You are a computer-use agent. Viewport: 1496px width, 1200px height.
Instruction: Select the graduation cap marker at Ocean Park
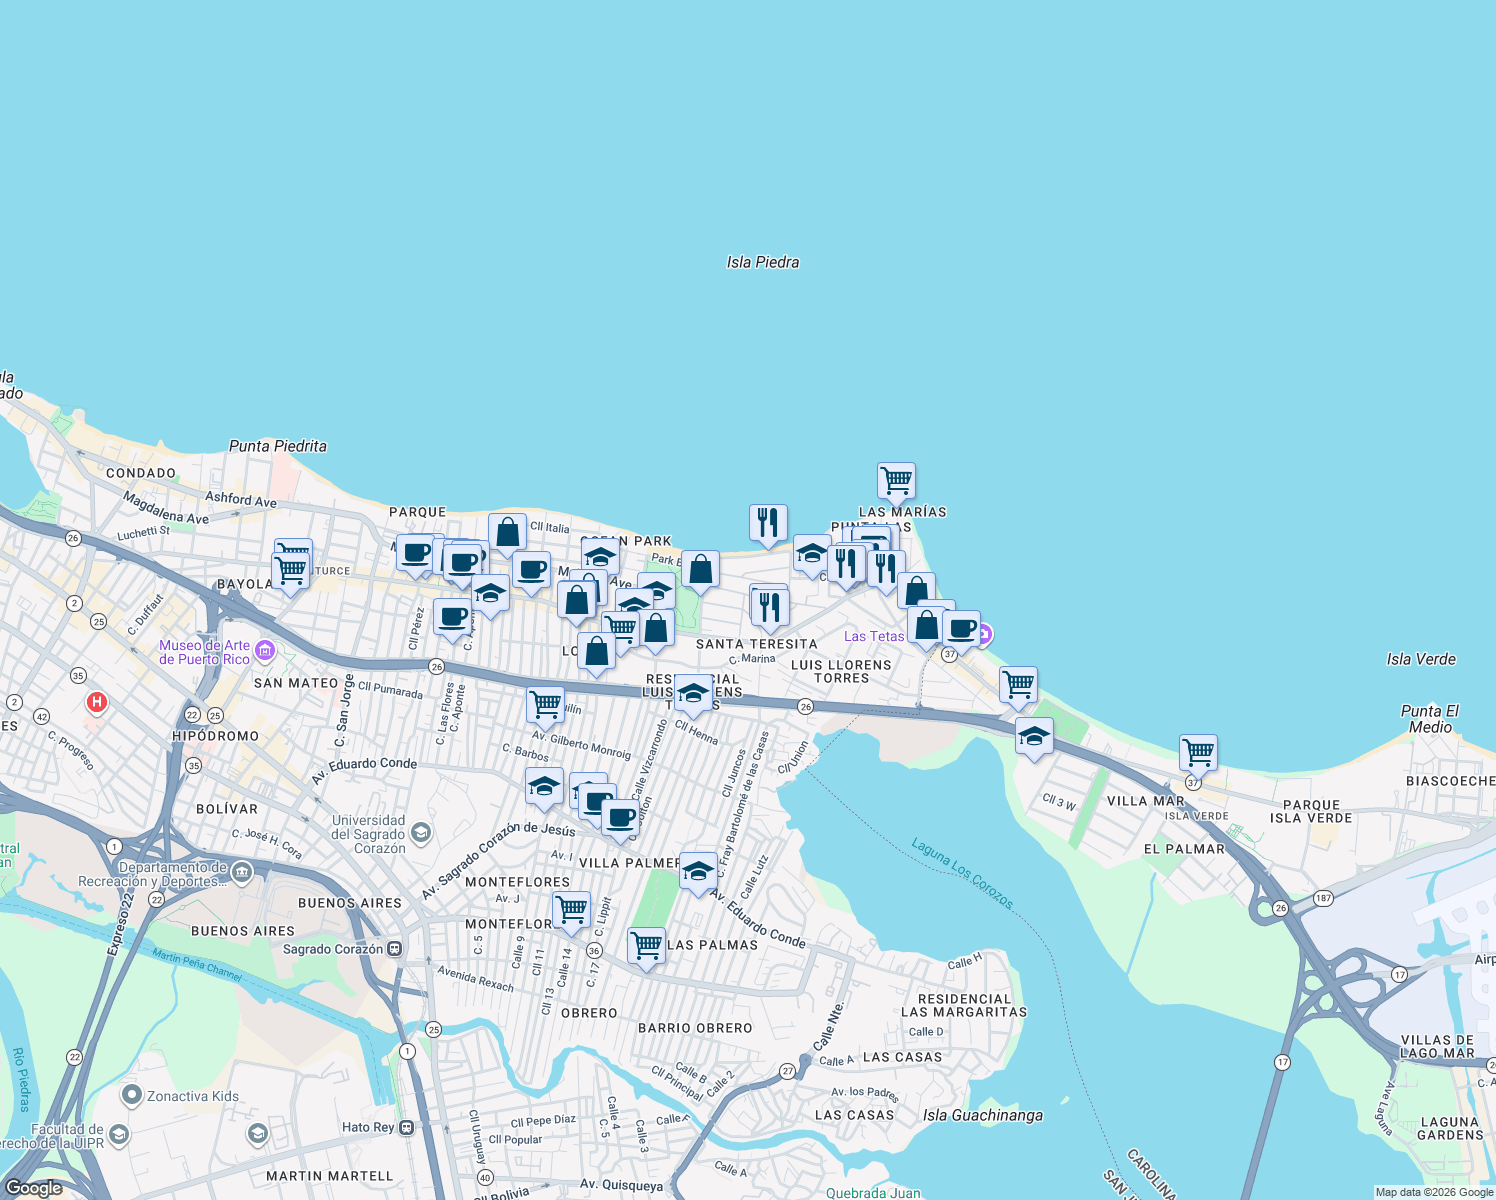point(600,555)
